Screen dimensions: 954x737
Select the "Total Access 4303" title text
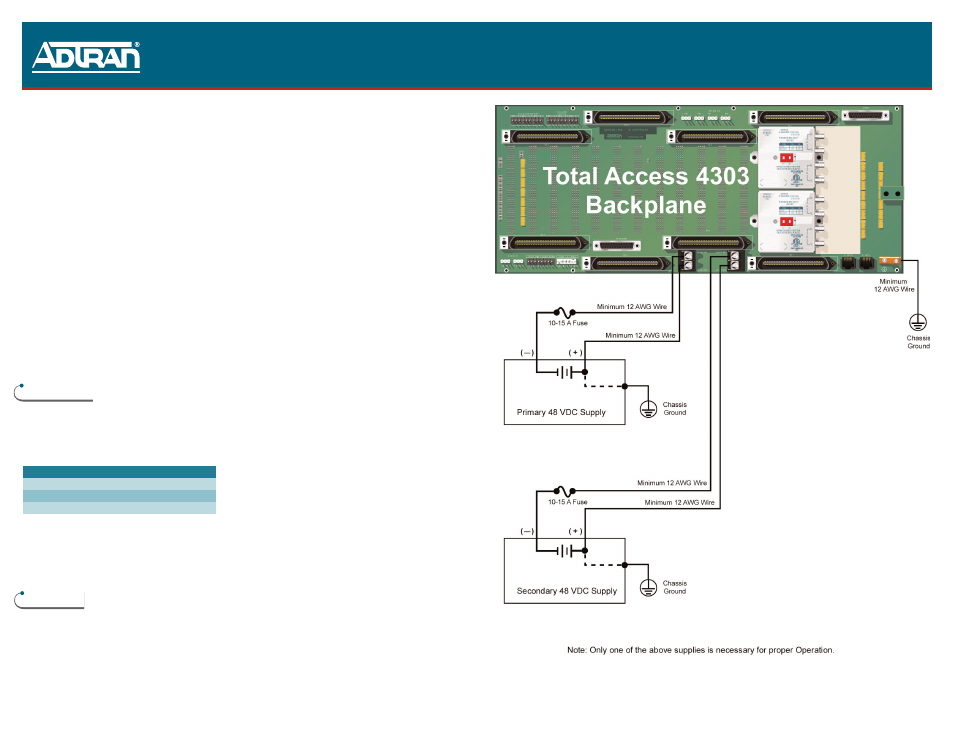[x=646, y=176]
